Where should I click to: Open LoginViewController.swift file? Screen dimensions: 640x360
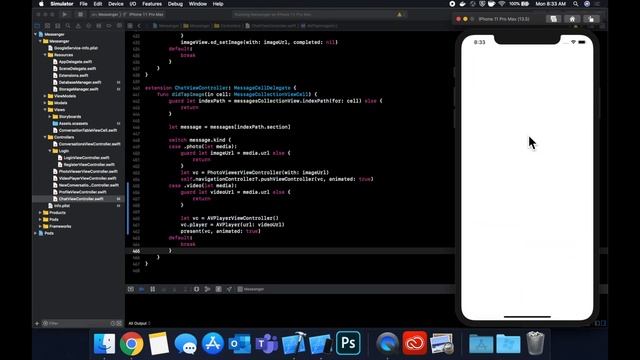coord(86,158)
